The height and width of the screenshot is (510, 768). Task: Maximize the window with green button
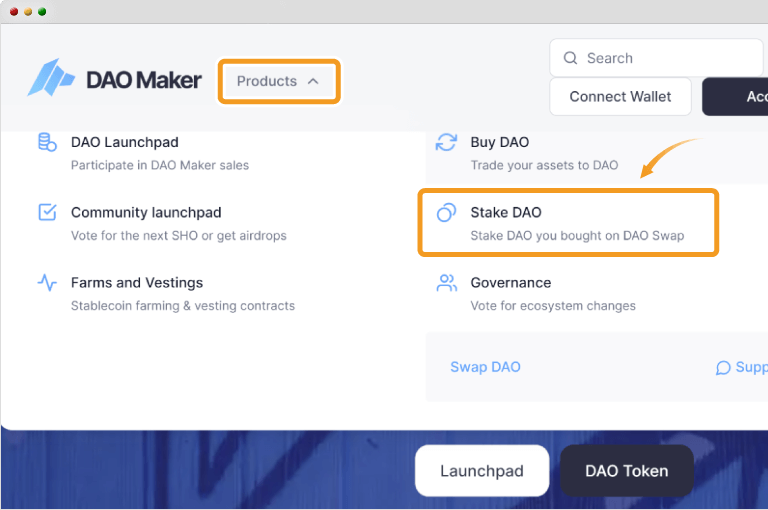click(42, 12)
